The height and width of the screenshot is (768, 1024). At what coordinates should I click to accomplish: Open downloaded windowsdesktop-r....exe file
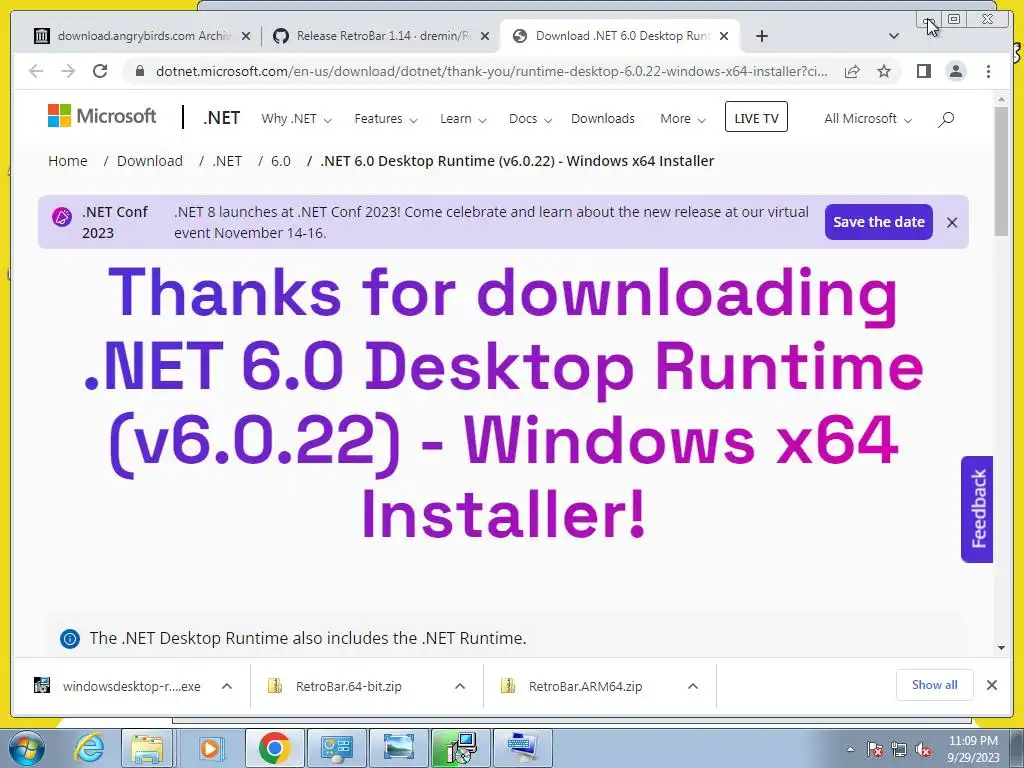[118, 686]
